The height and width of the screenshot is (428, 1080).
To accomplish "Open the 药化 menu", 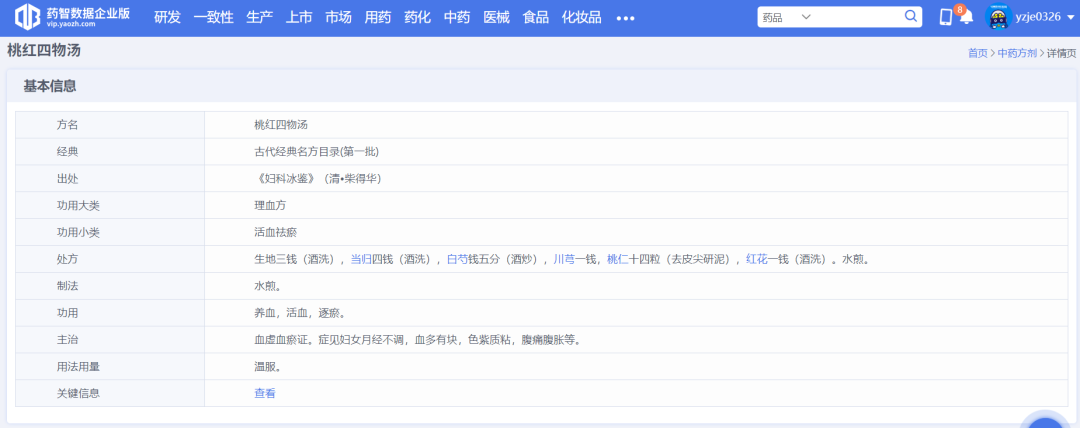I will point(417,18).
